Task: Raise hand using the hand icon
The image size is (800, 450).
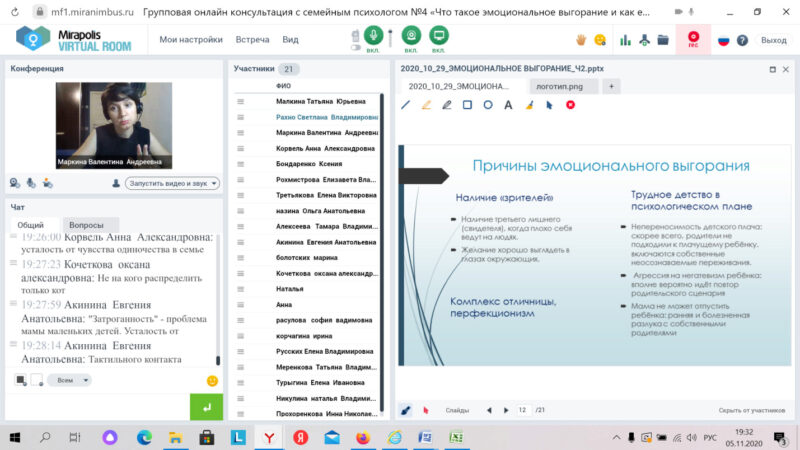Action: (x=581, y=40)
